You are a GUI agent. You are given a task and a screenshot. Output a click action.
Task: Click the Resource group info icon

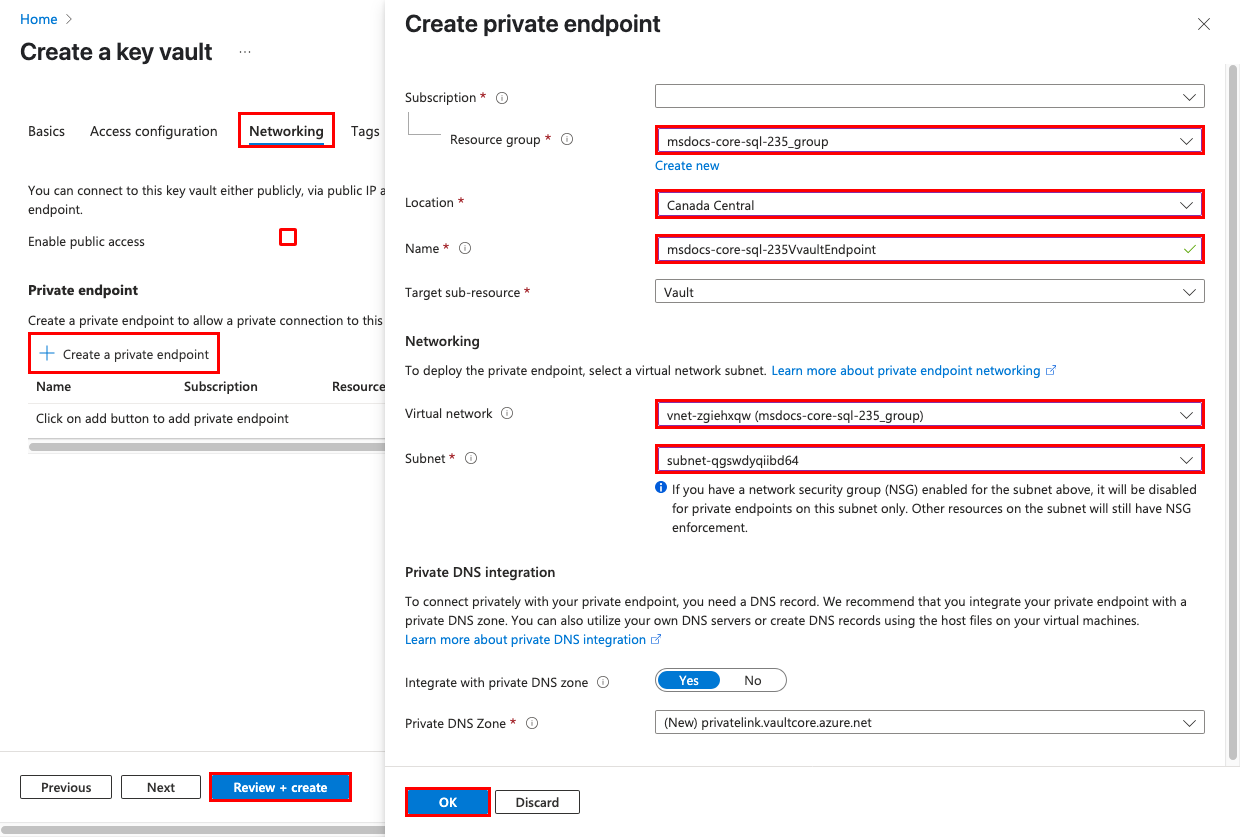tap(567, 139)
